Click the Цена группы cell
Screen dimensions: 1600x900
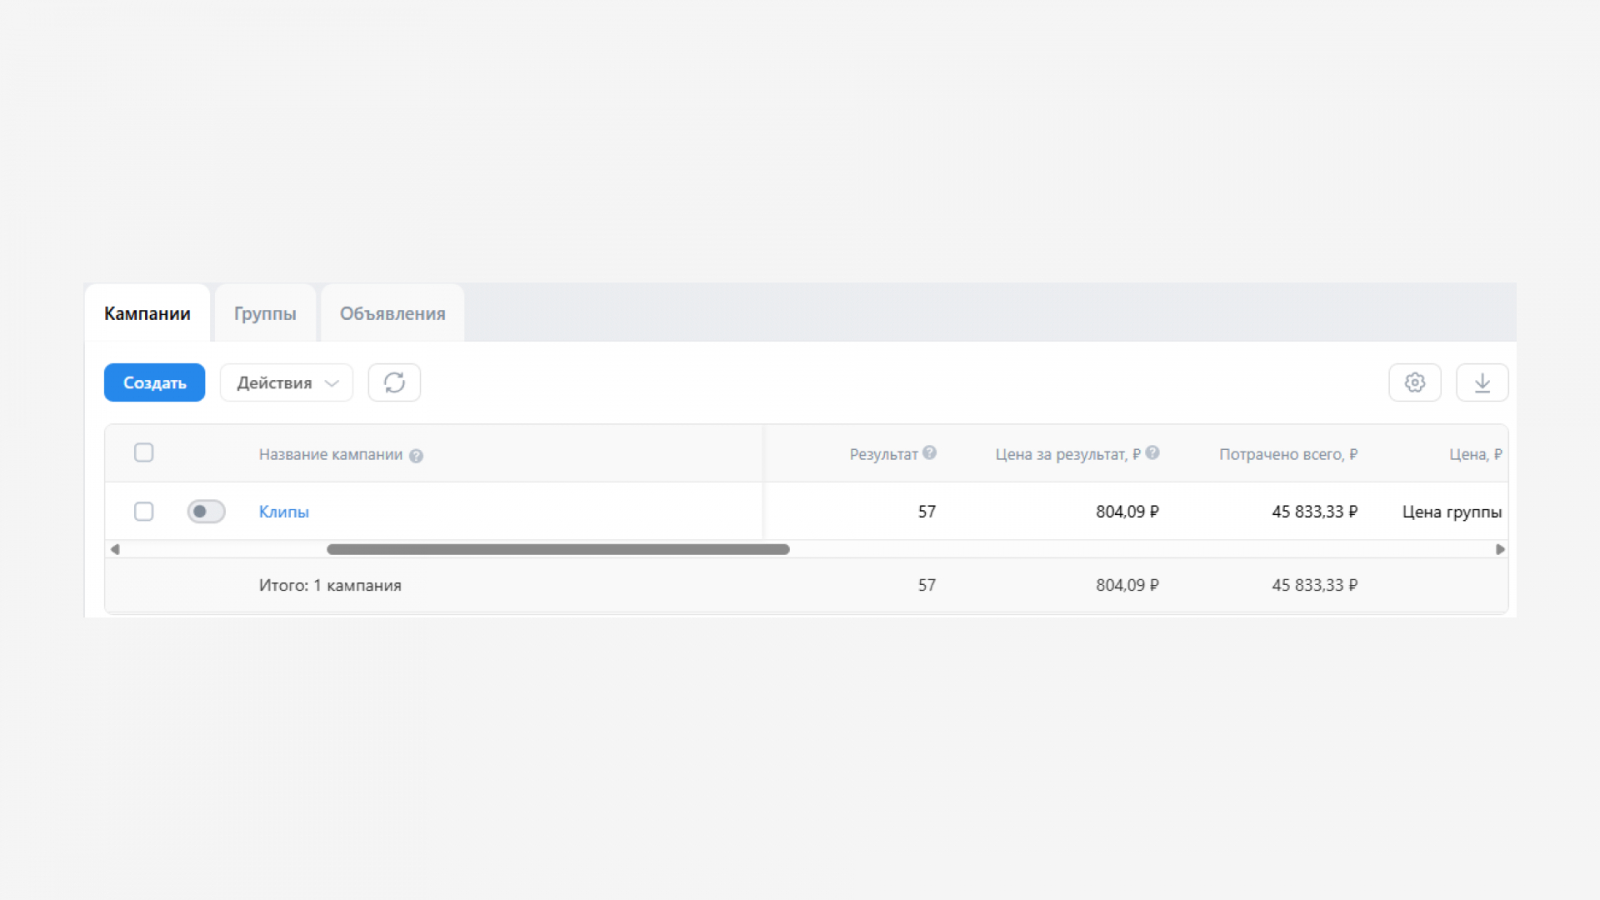tap(1451, 512)
